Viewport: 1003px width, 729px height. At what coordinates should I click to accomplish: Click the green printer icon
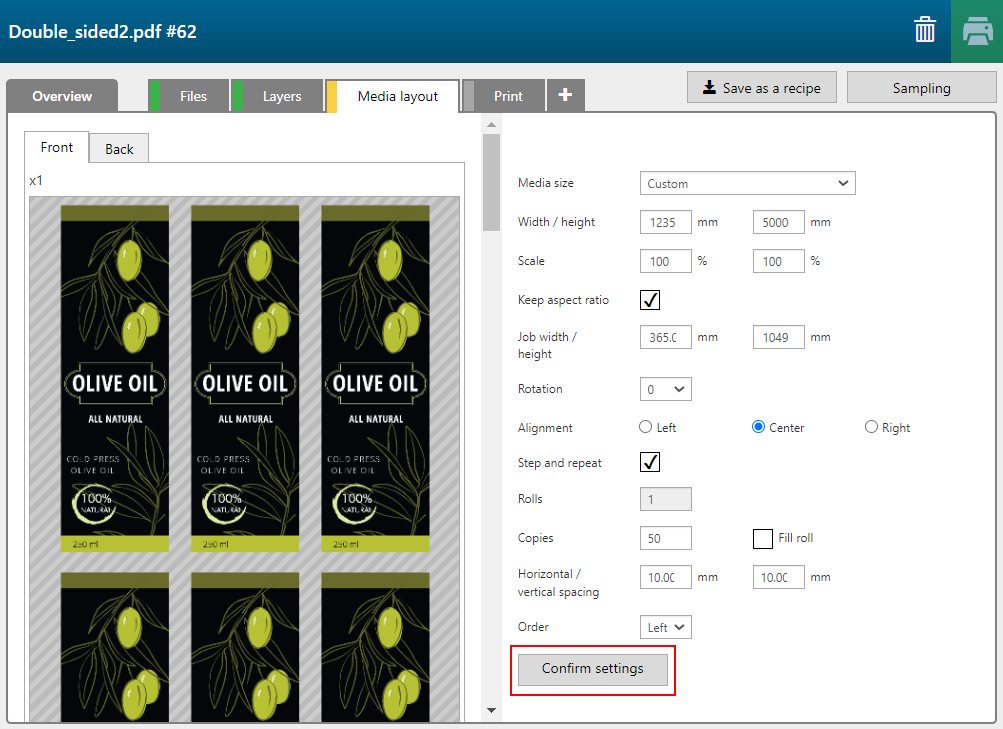(x=977, y=31)
